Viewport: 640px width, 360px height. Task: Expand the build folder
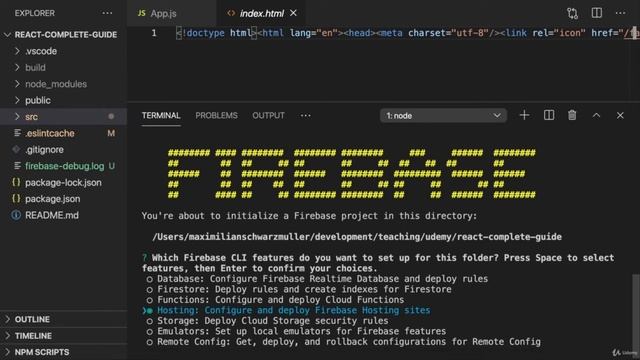point(17,67)
